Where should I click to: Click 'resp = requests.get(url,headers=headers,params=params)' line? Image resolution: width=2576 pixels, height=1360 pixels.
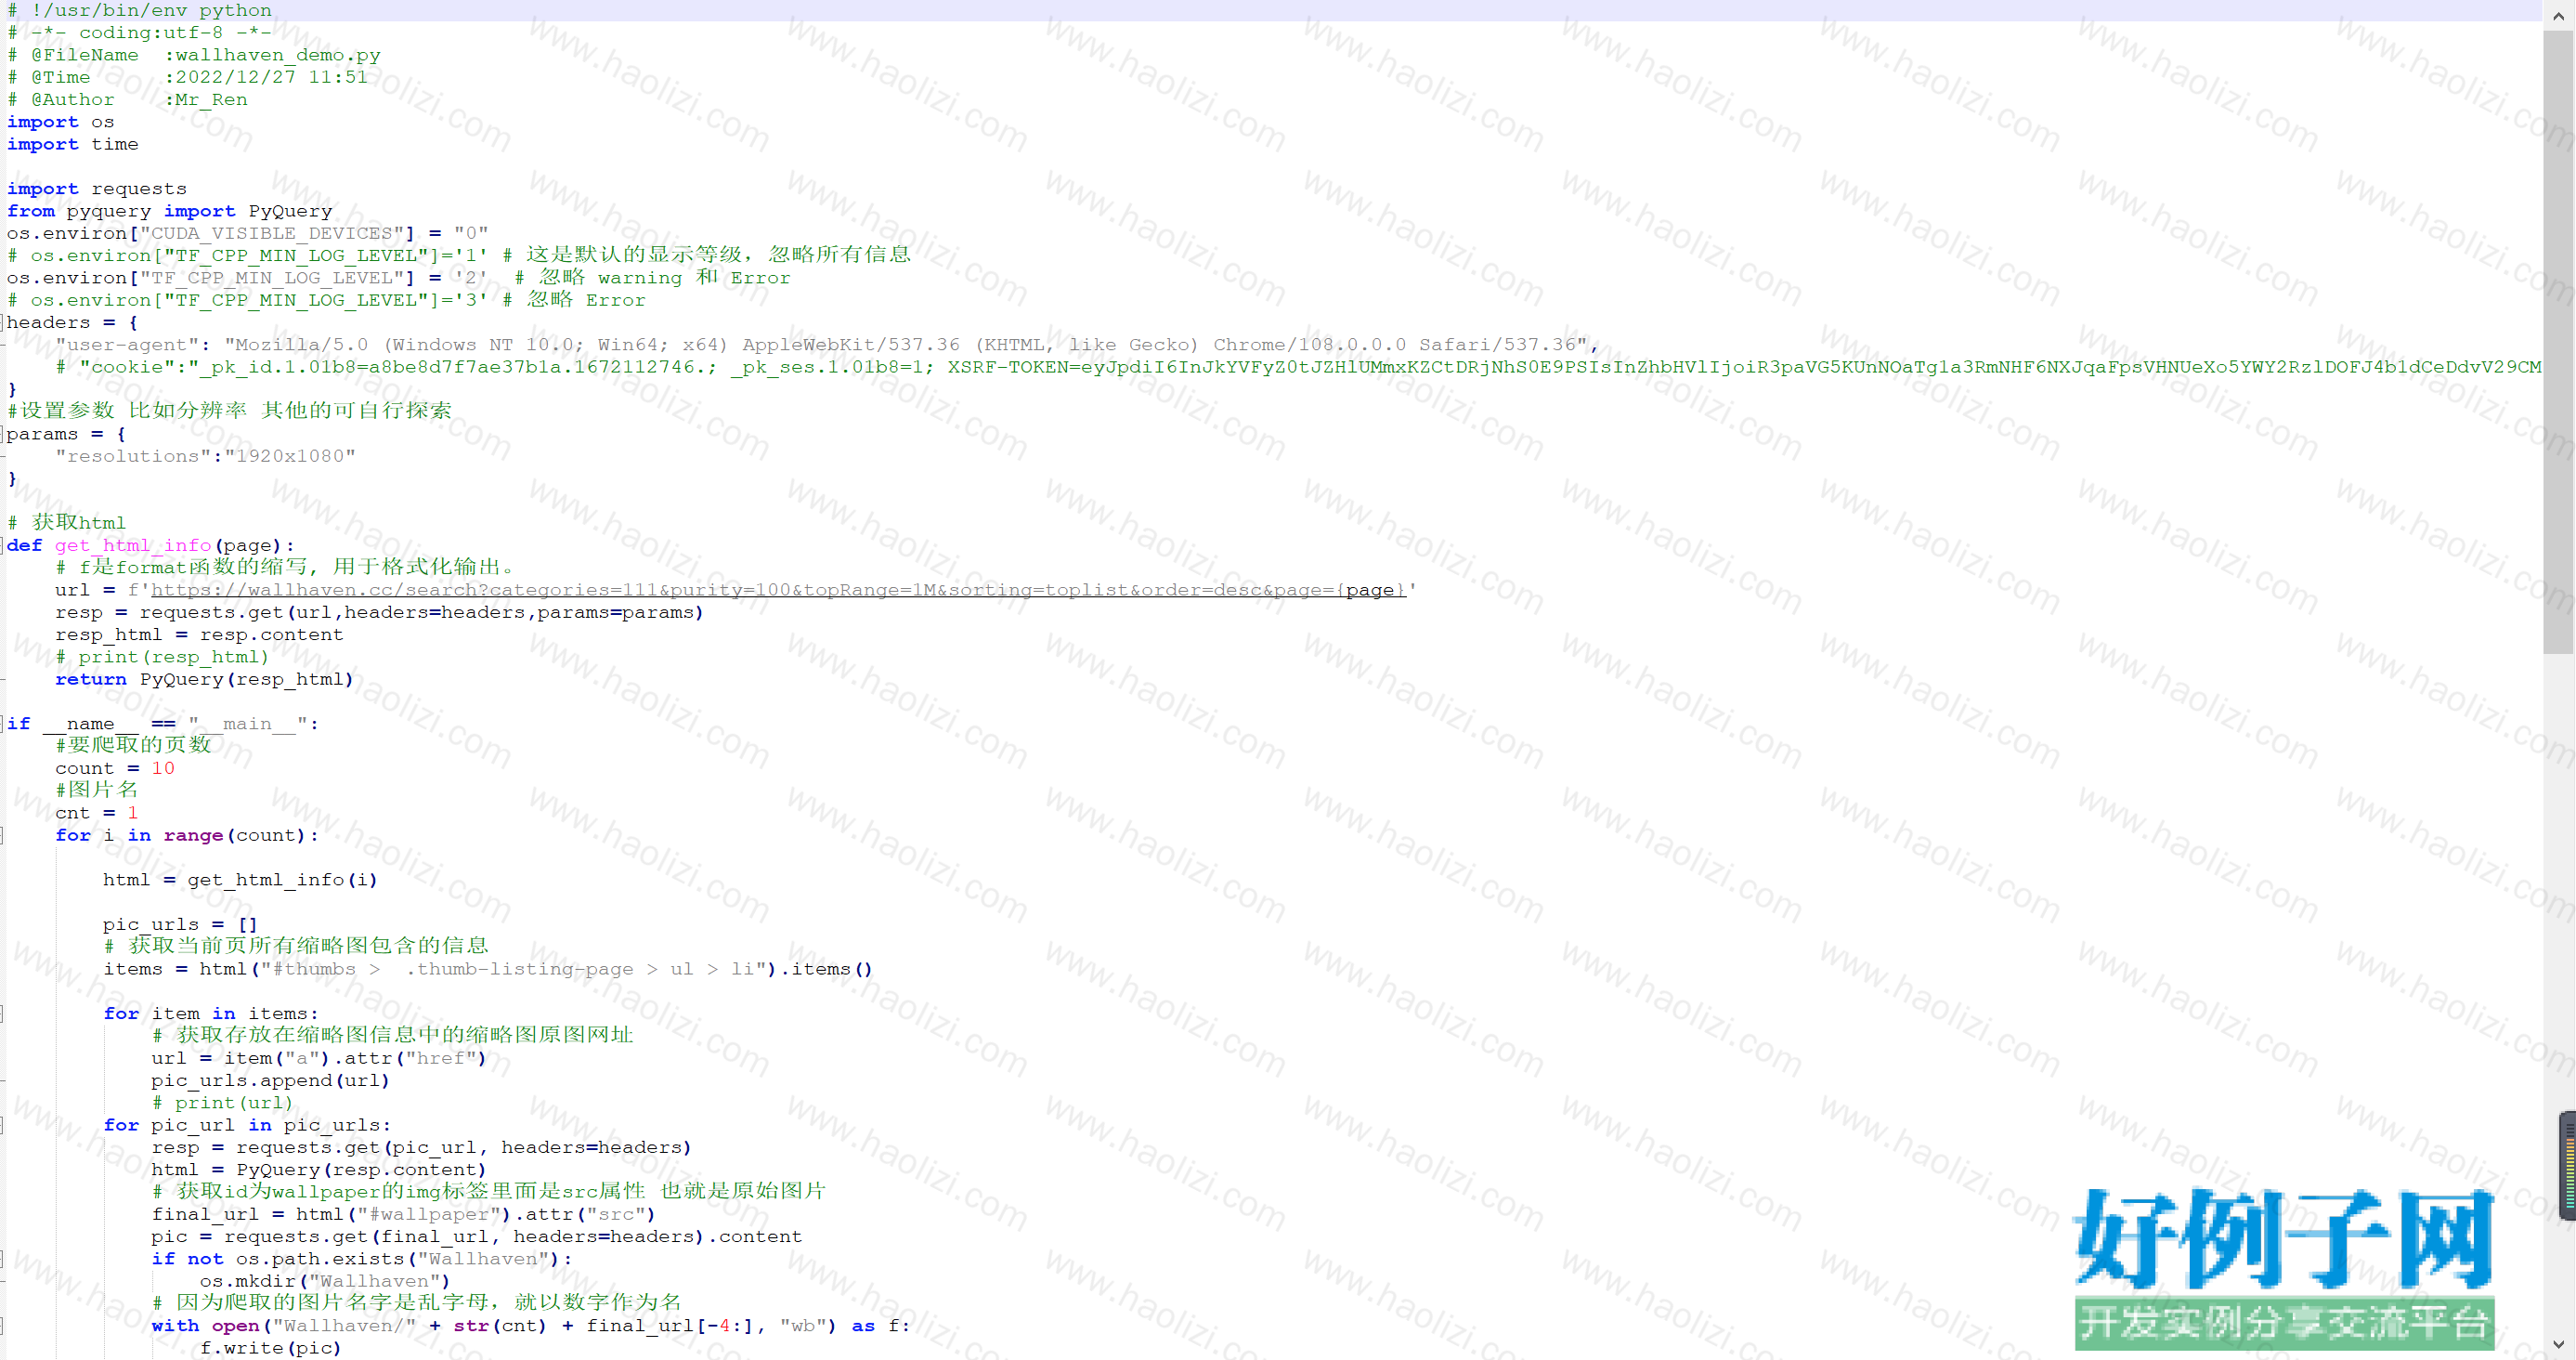(x=380, y=612)
